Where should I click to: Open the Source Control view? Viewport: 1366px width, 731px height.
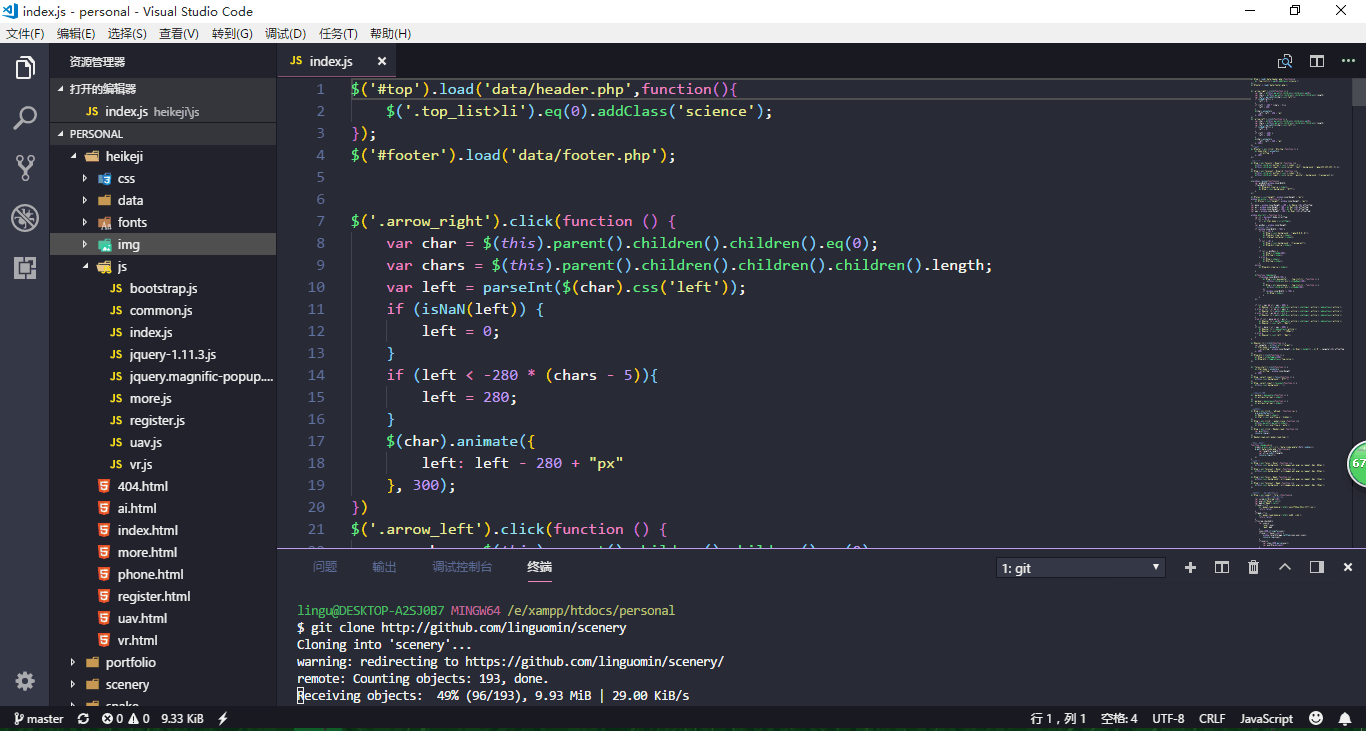click(x=25, y=168)
